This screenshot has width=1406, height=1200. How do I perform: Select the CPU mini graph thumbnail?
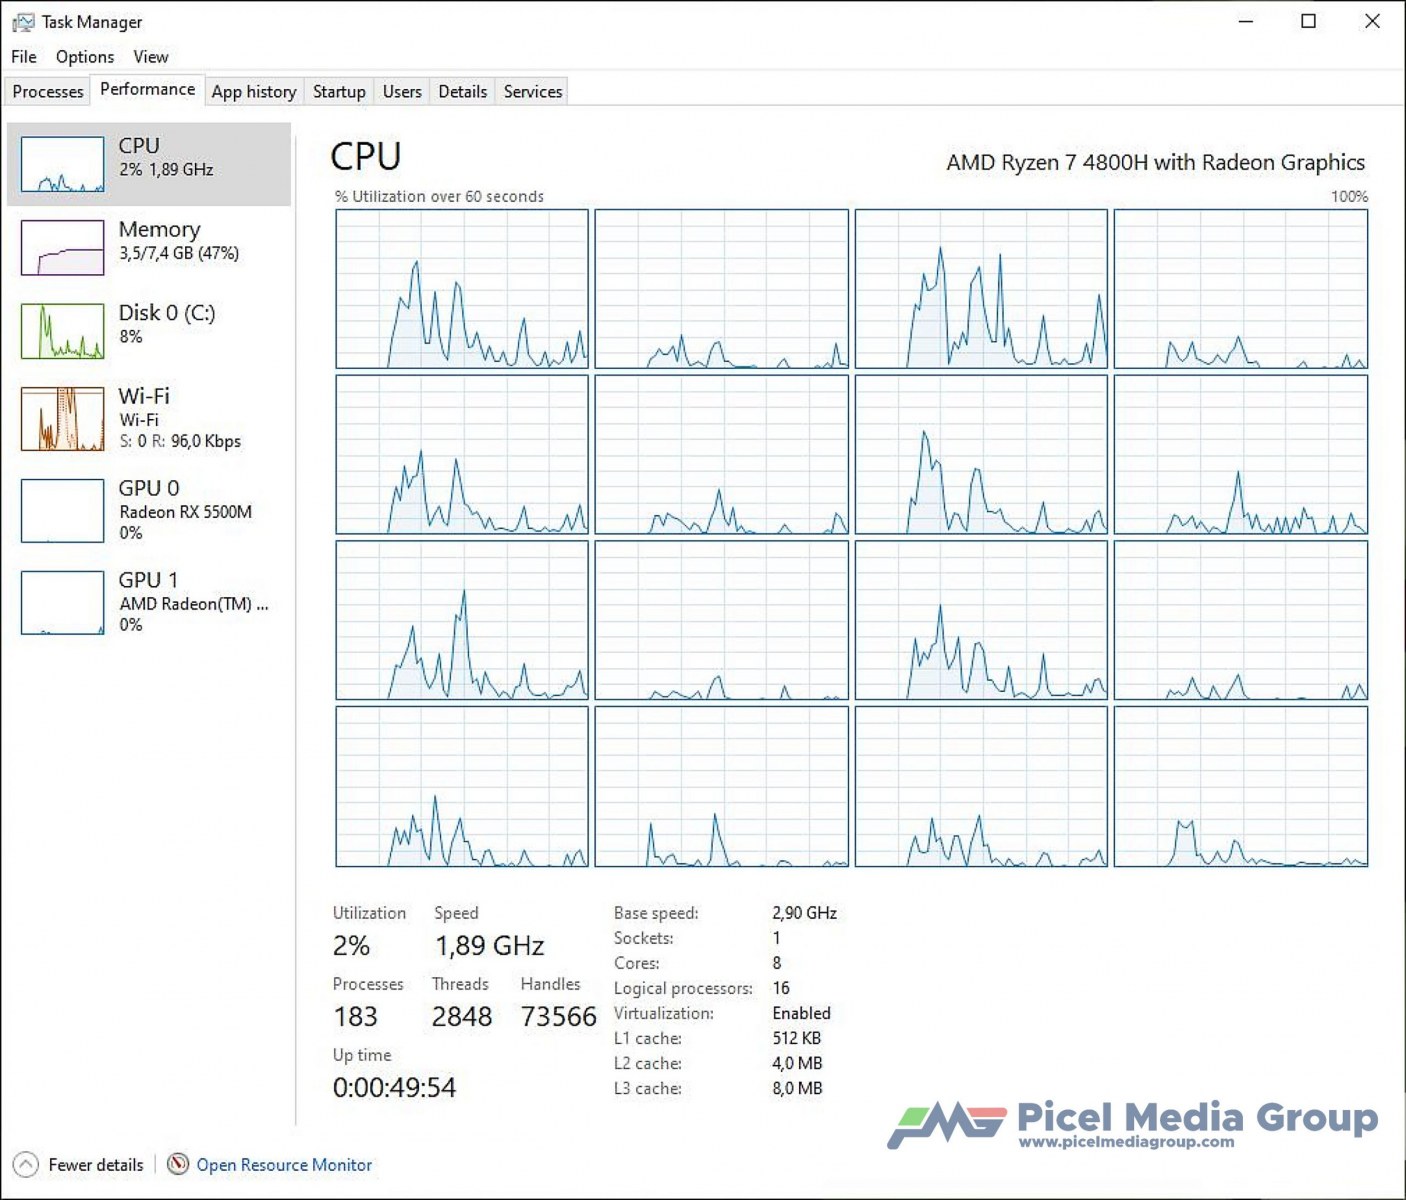point(62,164)
